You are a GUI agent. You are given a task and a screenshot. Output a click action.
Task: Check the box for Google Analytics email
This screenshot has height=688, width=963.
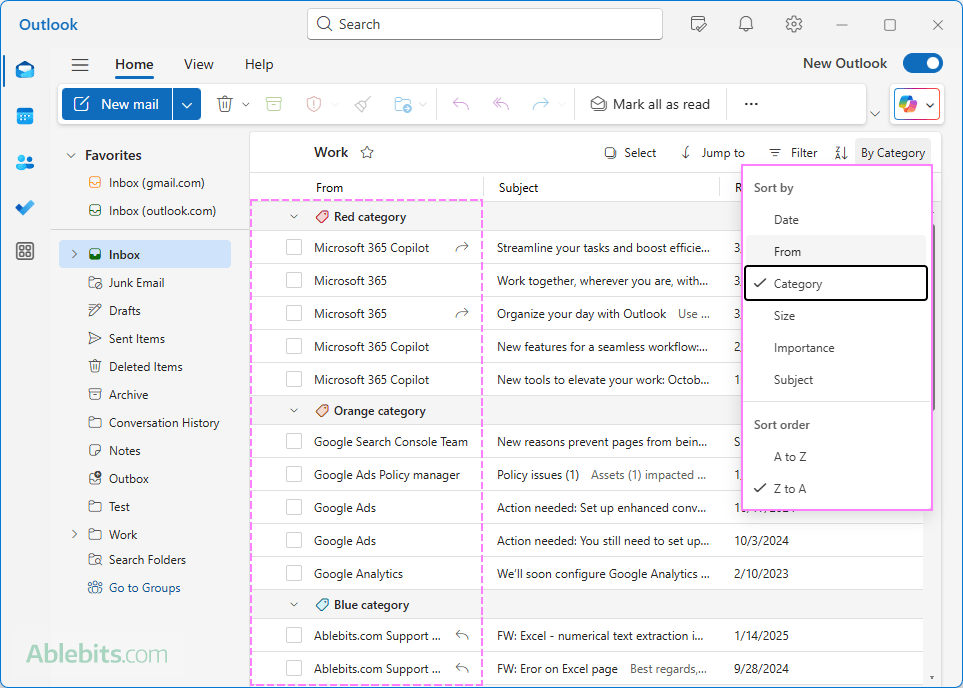(294, 574)
